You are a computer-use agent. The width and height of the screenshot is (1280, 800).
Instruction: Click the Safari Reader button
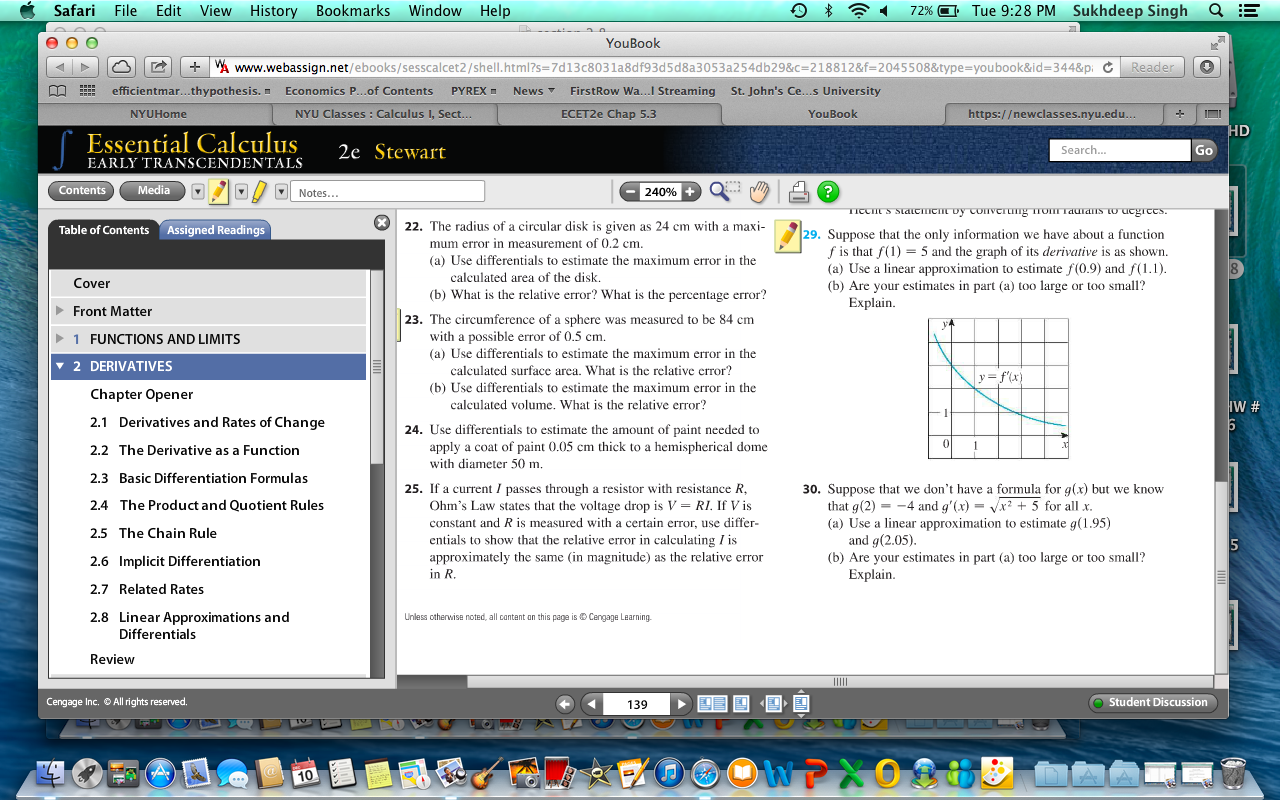pos(1152,67)
